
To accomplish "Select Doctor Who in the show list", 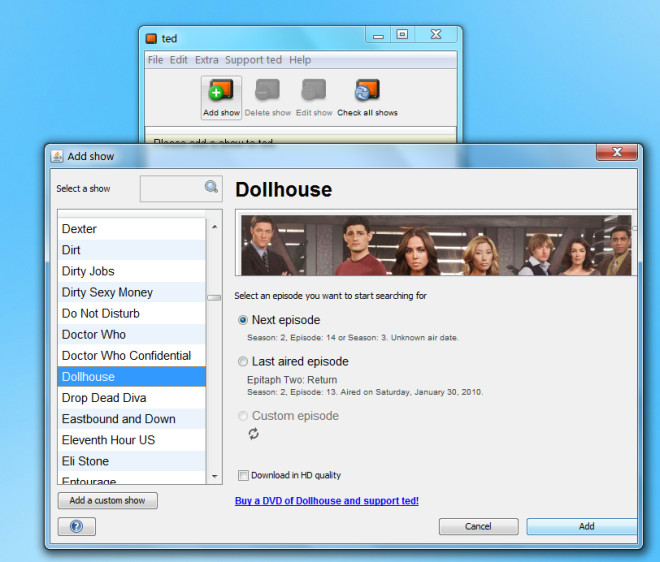I will pos(131,334).
